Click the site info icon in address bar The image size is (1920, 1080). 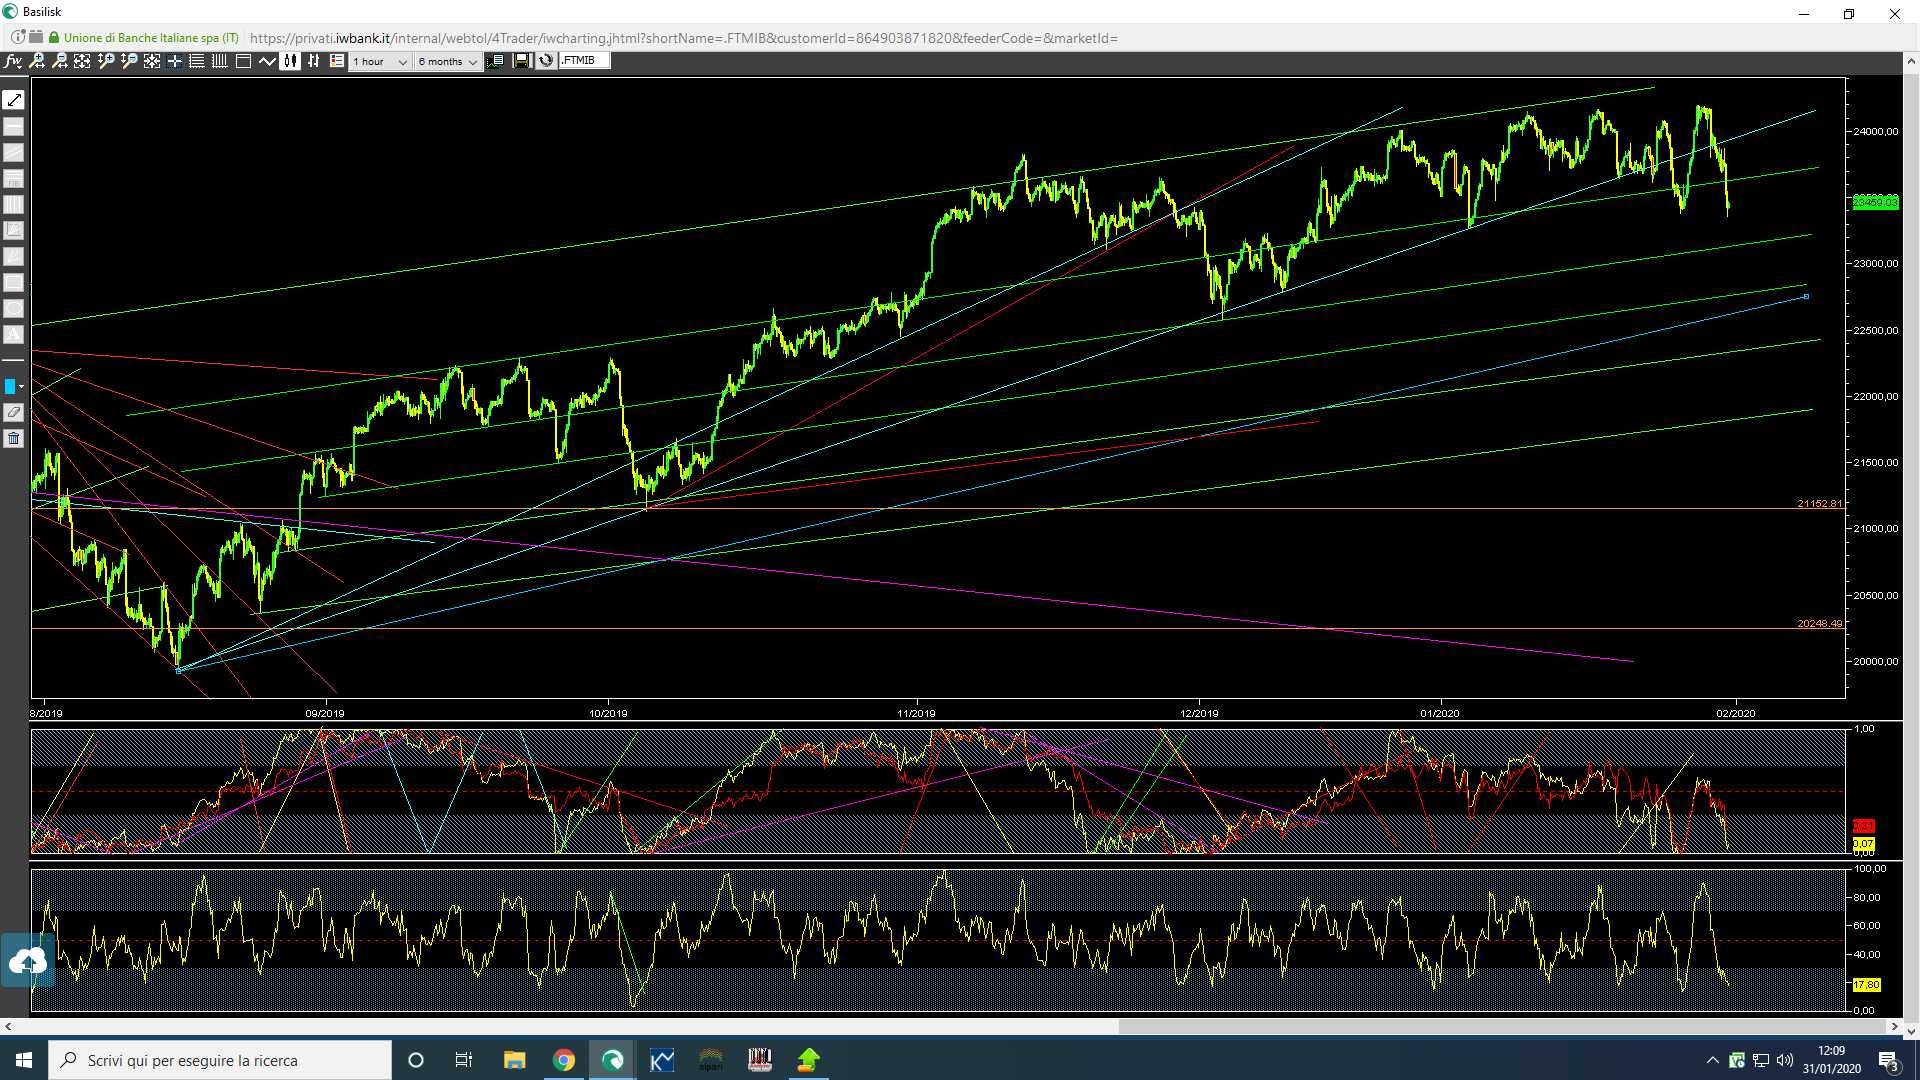click(18, 38)
